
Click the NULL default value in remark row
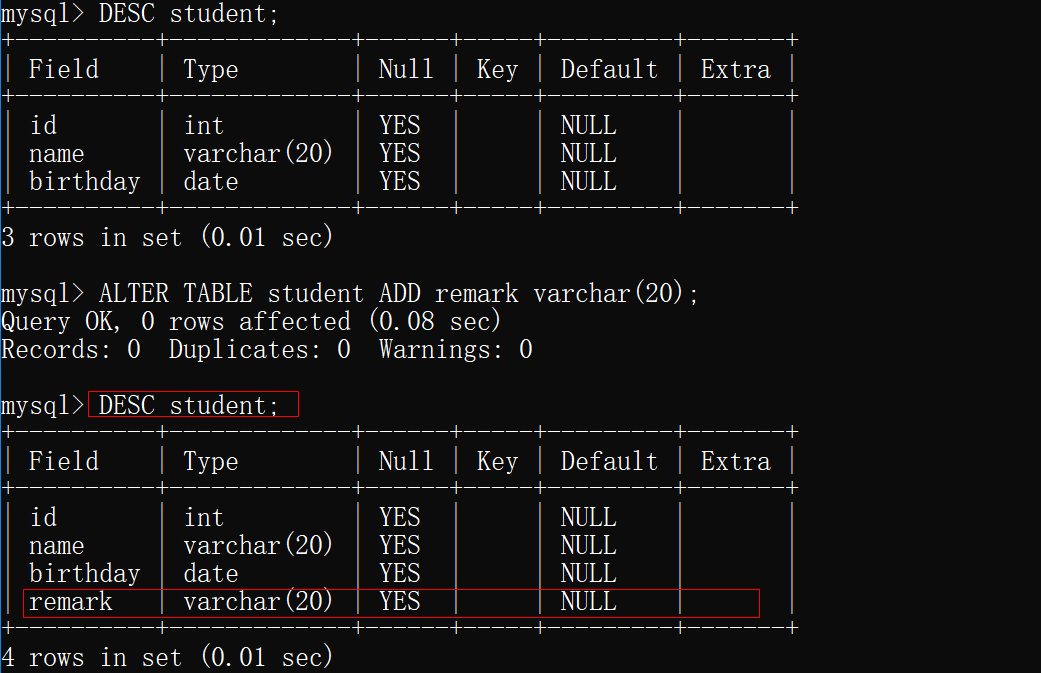(588, 602)
